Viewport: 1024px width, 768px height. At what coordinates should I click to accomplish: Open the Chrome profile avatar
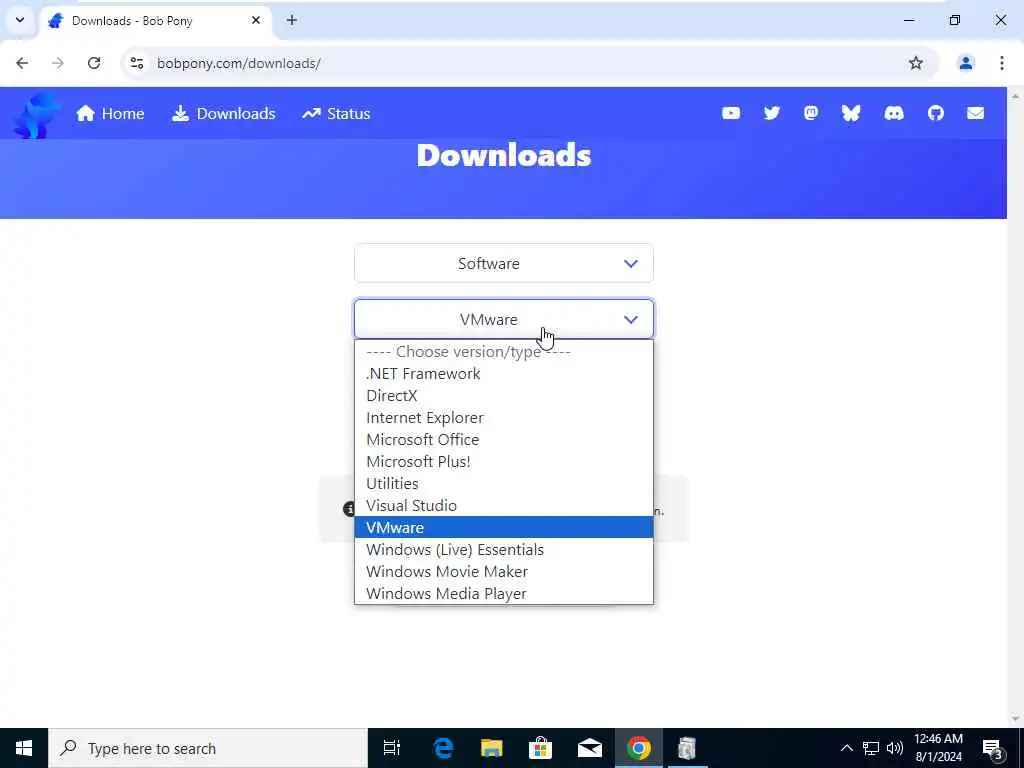coord(965,63)
